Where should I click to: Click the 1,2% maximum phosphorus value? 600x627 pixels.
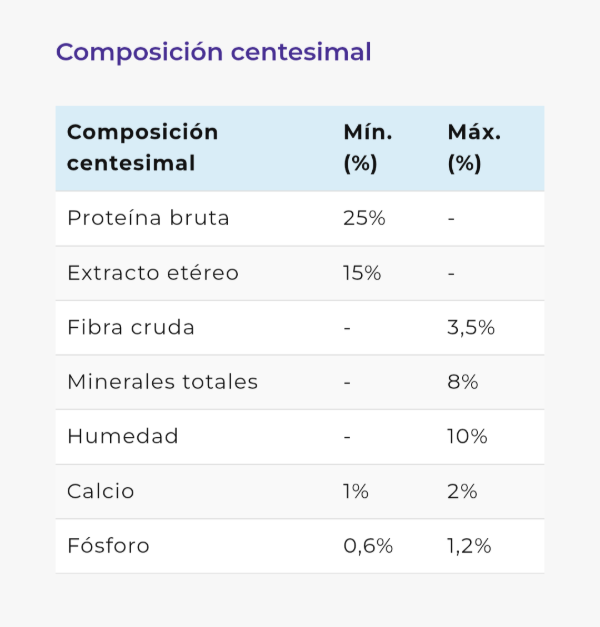pos(469,546)
